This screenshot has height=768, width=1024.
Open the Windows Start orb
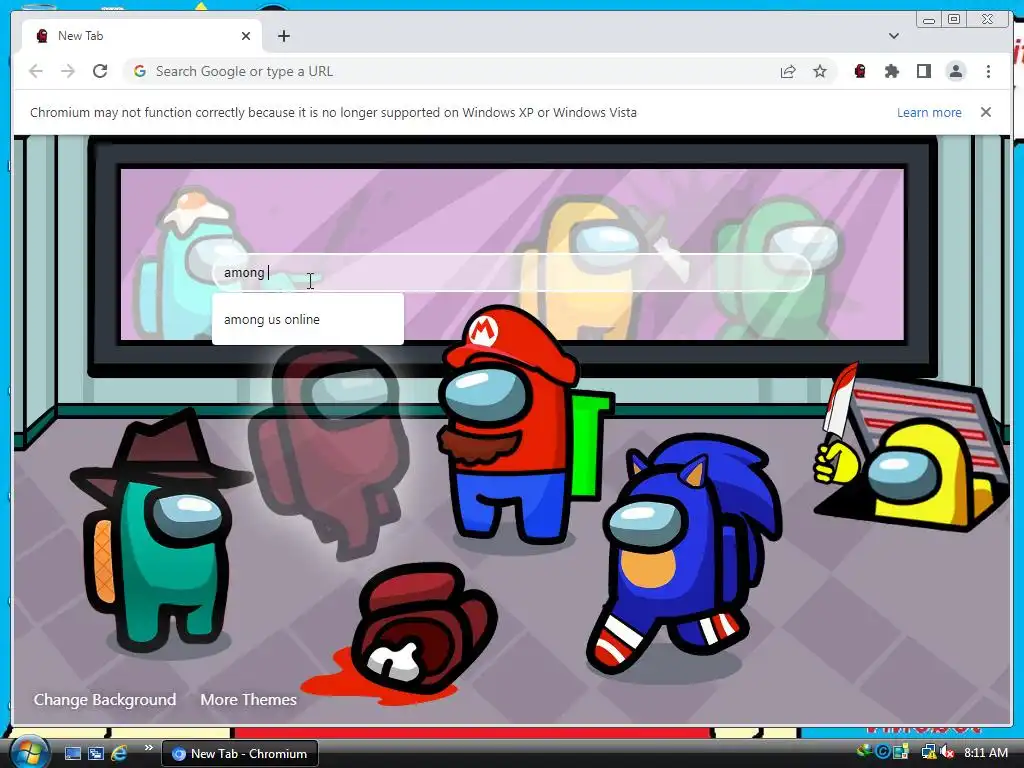pos(28,752)
